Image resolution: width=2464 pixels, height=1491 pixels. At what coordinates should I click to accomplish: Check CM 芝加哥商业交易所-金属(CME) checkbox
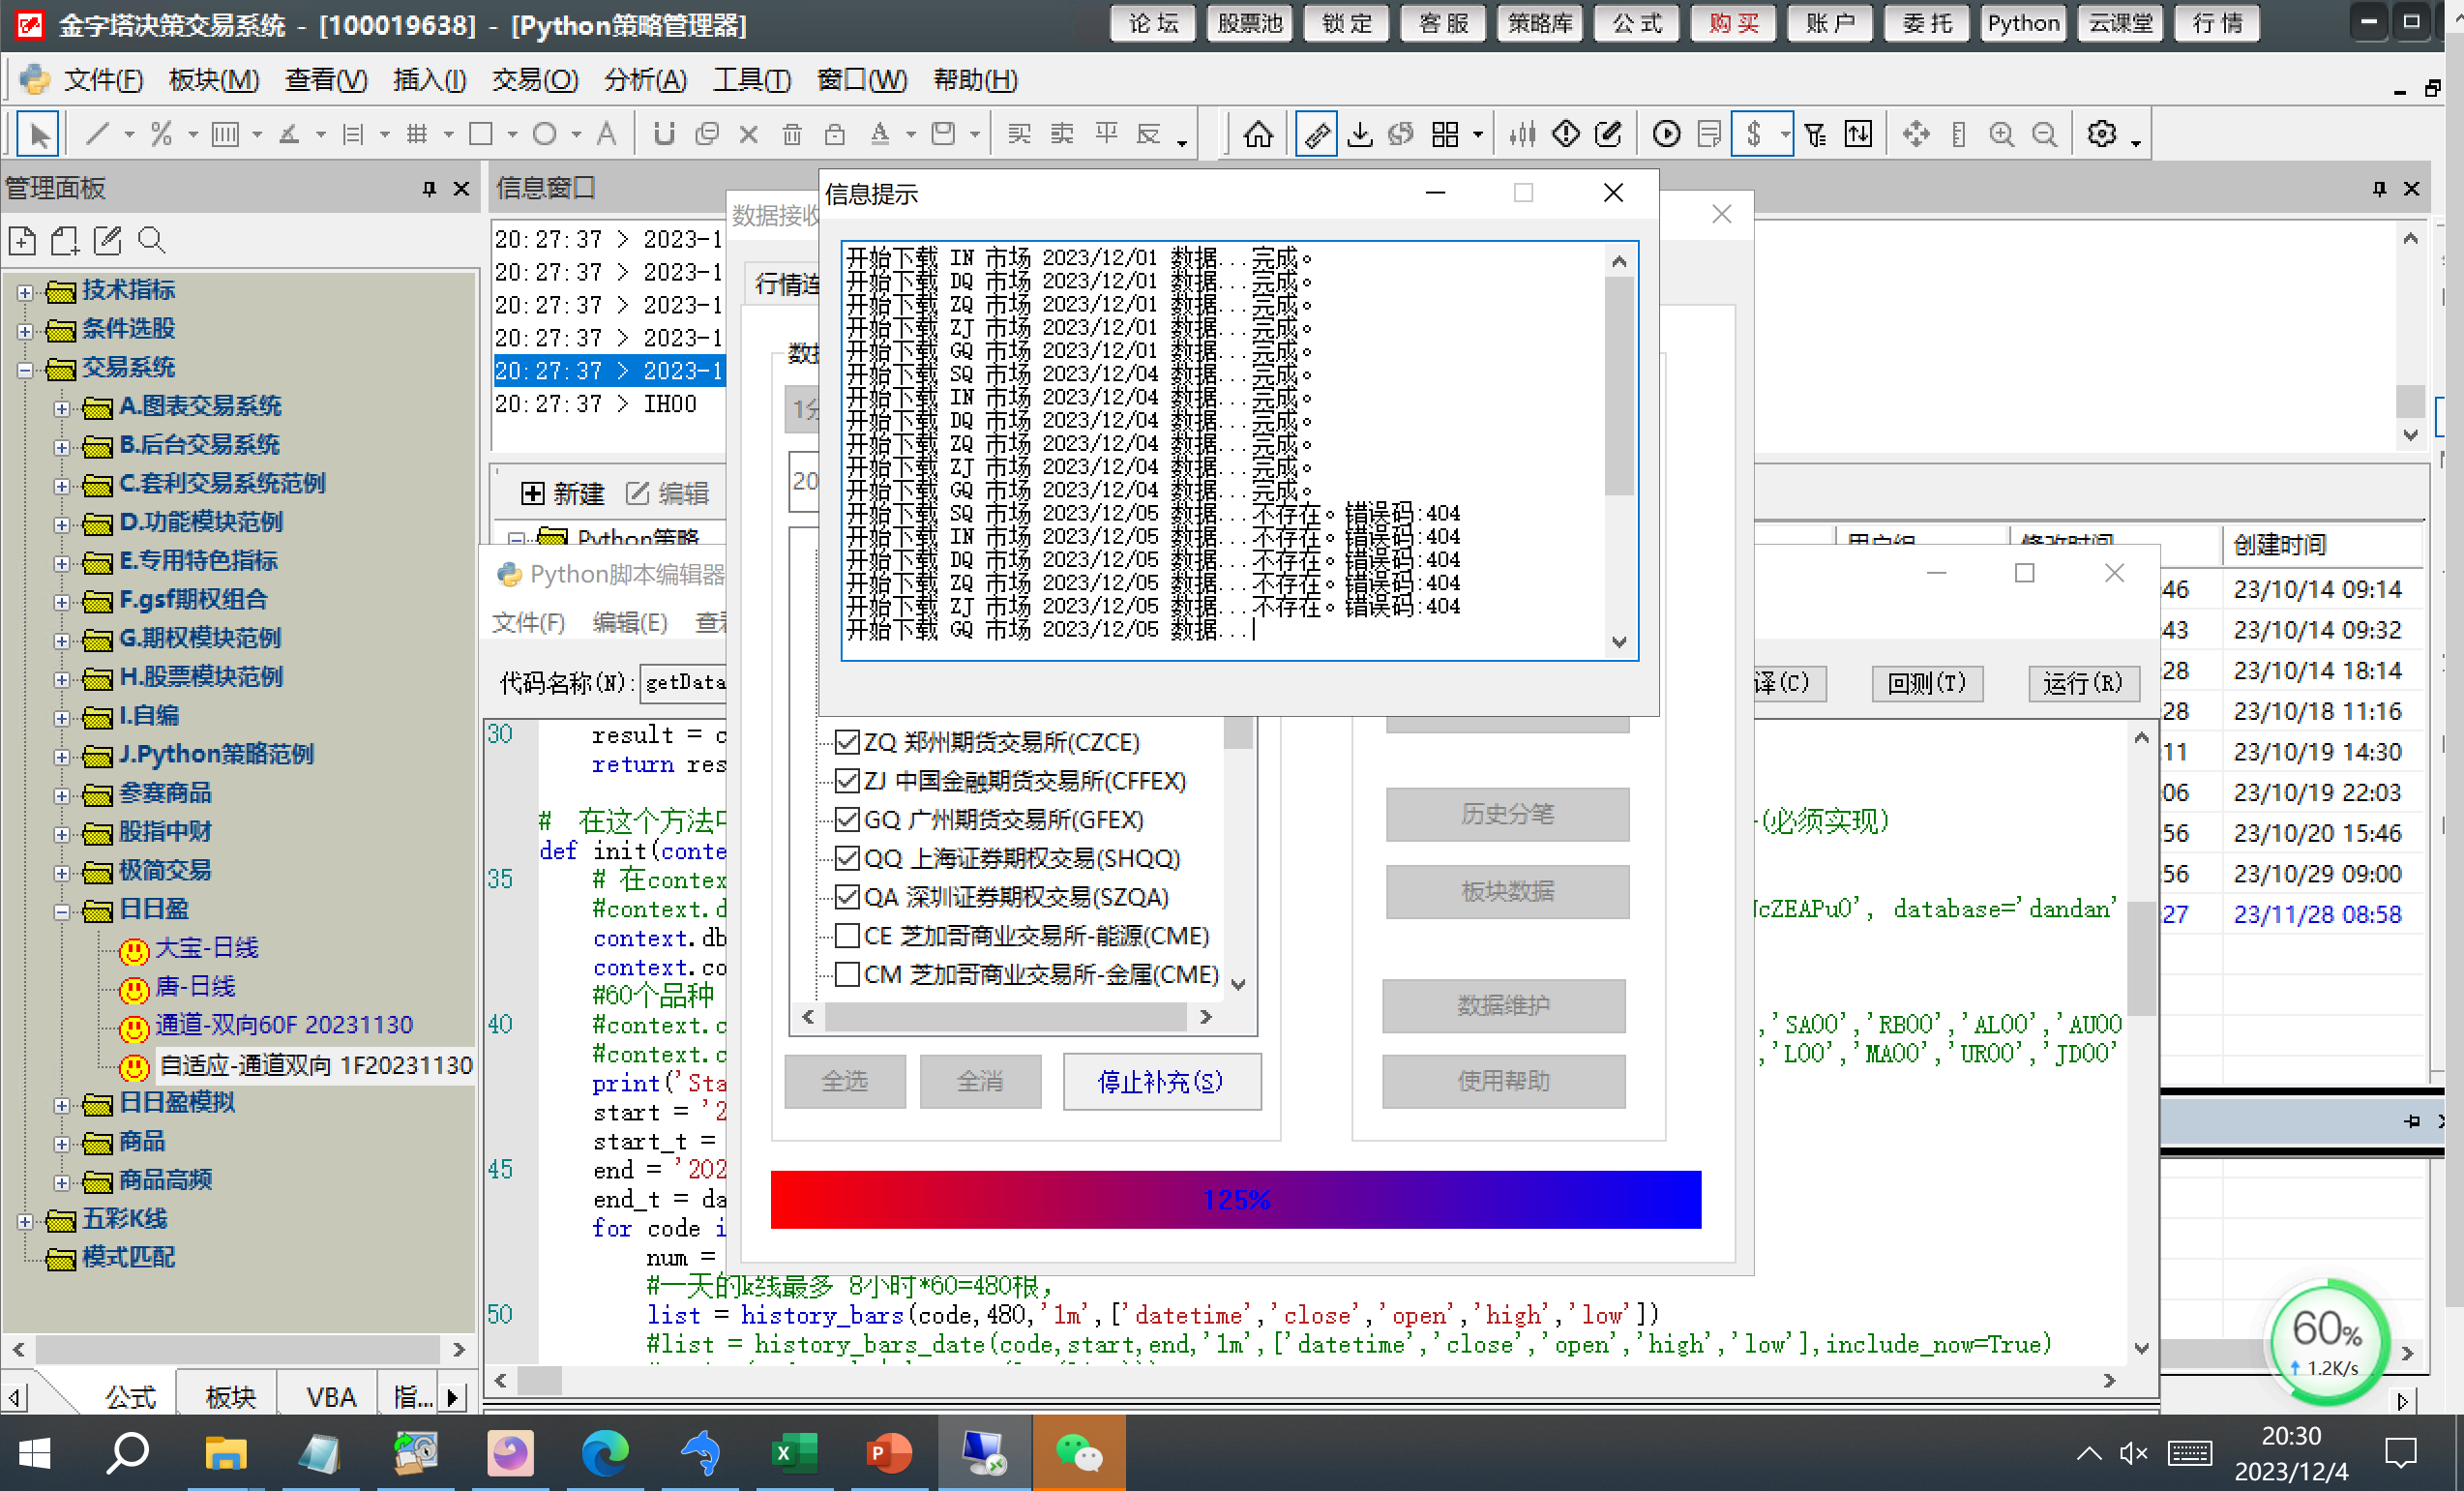tap(847, 975)
